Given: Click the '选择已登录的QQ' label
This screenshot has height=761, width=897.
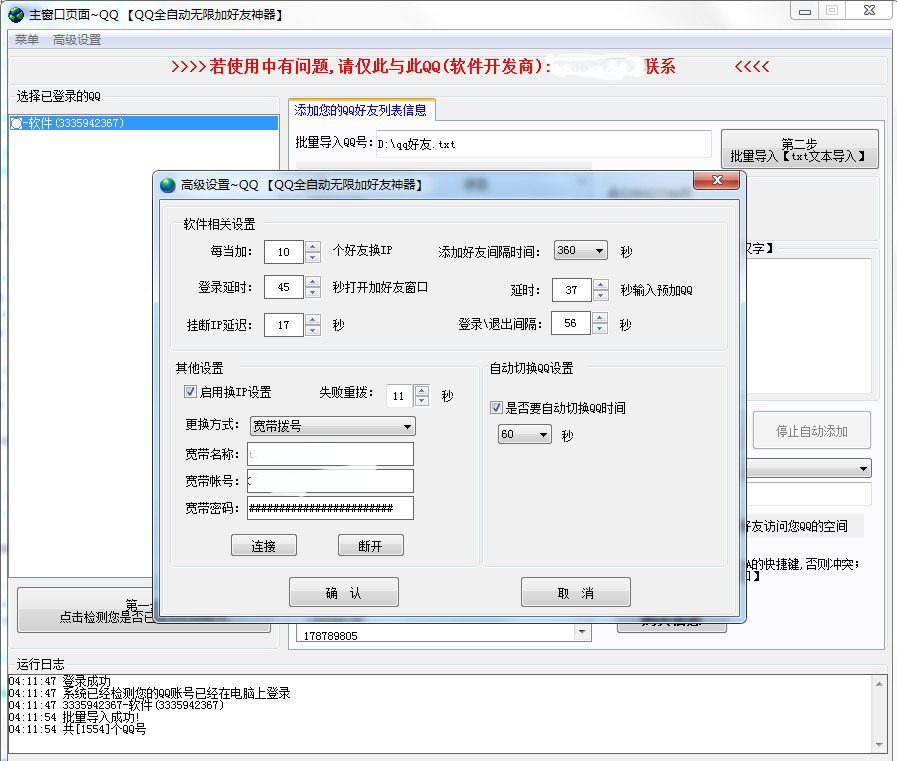Looking at the screenshot, I should point(58,96).
